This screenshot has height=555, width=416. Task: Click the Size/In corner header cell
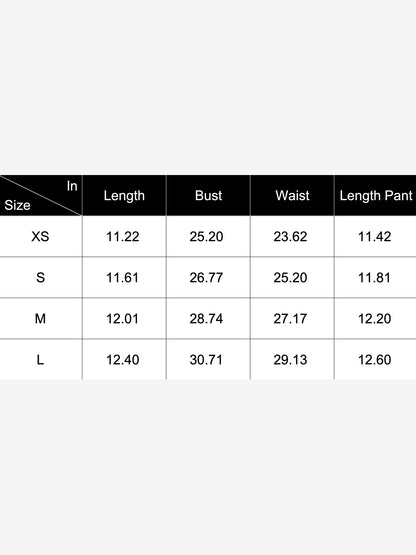[41, 195]
